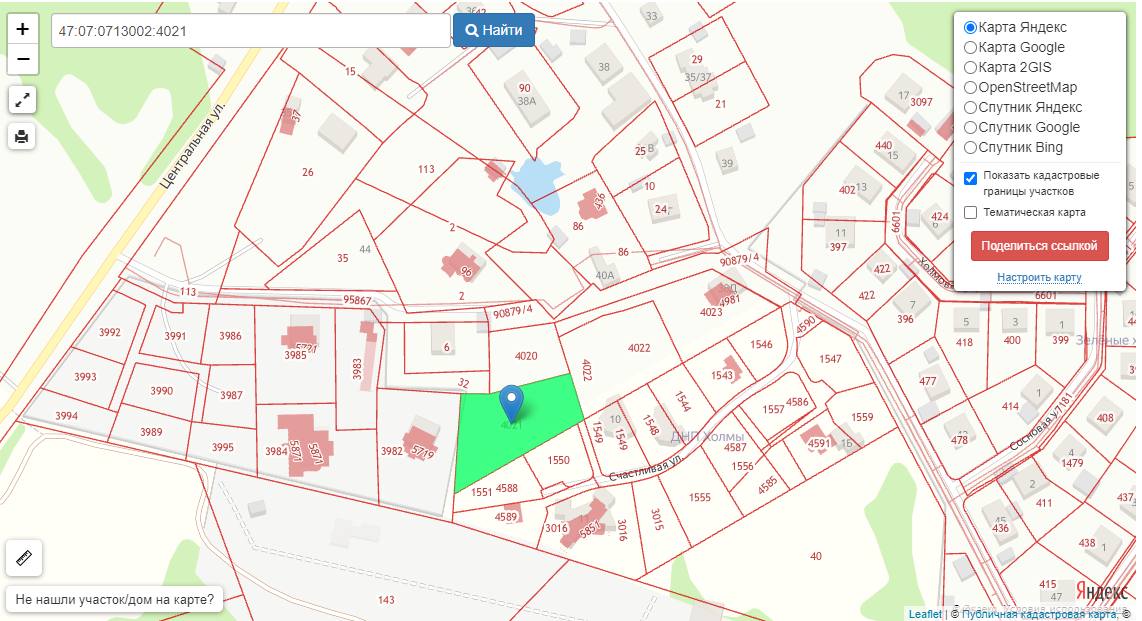The width and height of the screenshot is (1142, 621).
Task: Click parcel number 1555
Action: coord(700,497)
